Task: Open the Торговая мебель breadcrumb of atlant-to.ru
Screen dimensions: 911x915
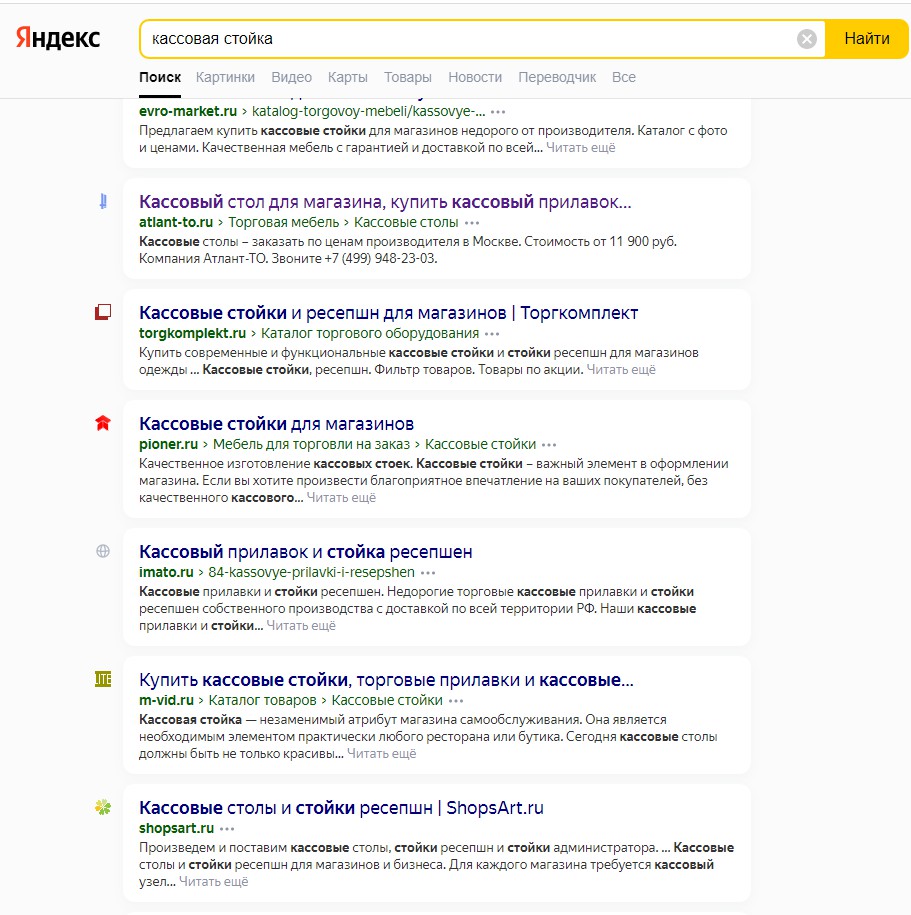Action: tap(284, 222)
